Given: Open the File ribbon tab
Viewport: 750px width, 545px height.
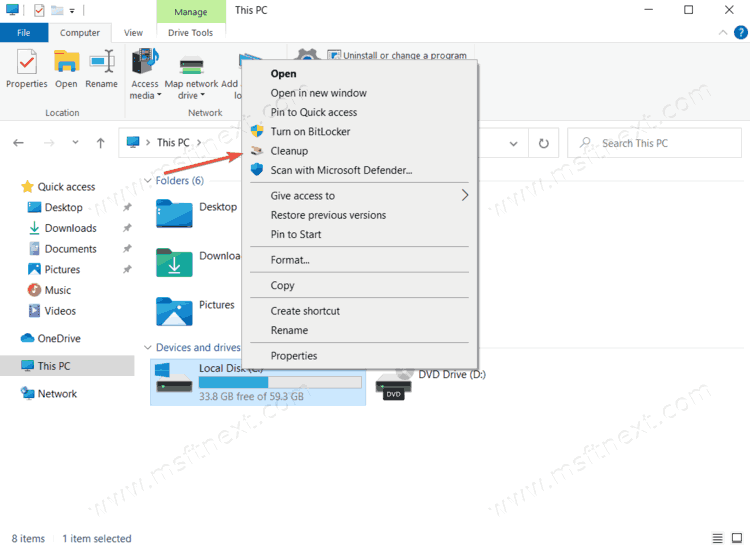Looking at the screenshot, I should pos(24,33).
